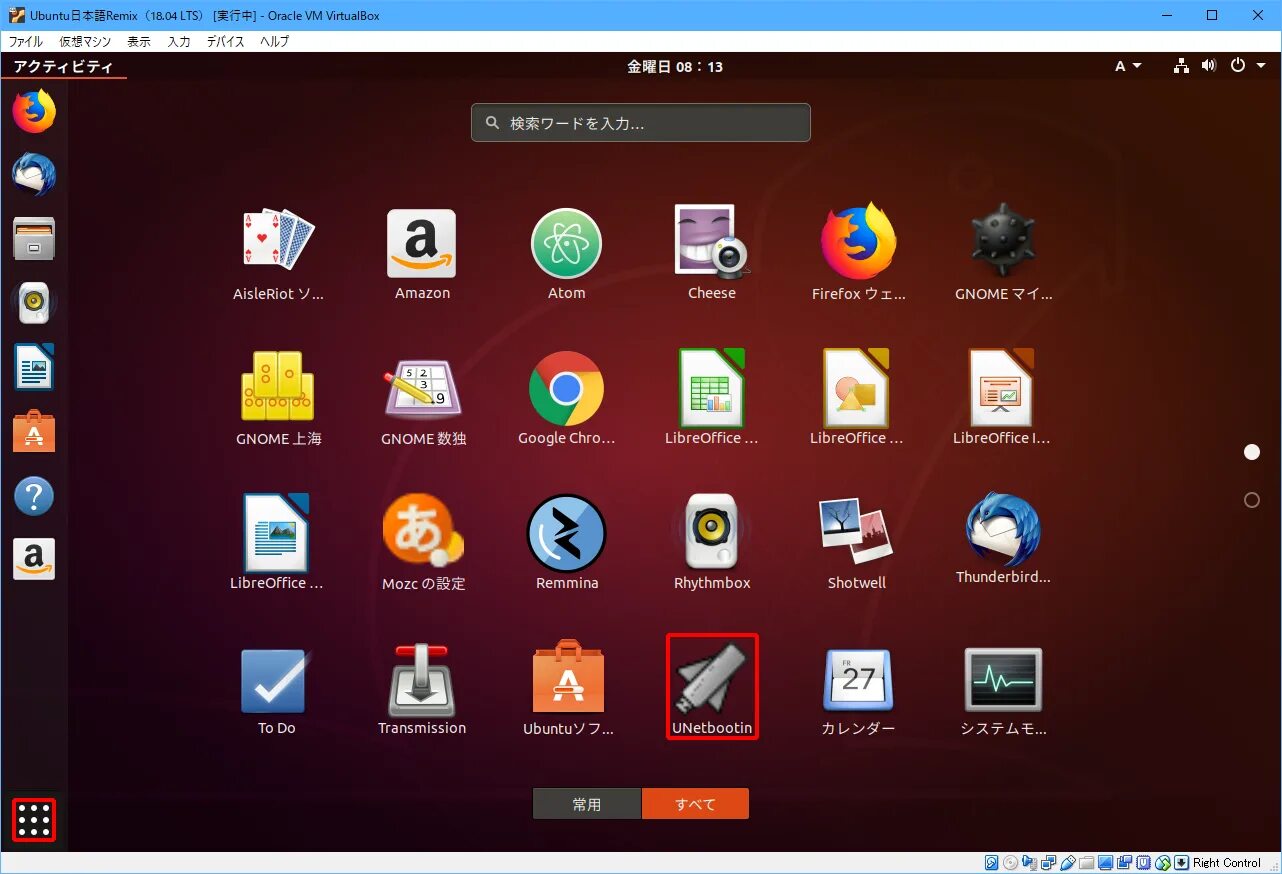This screenshot has height=874, width=1282.
Task: Open Ubuntu Software from the dock
Action: coord(34,431)
